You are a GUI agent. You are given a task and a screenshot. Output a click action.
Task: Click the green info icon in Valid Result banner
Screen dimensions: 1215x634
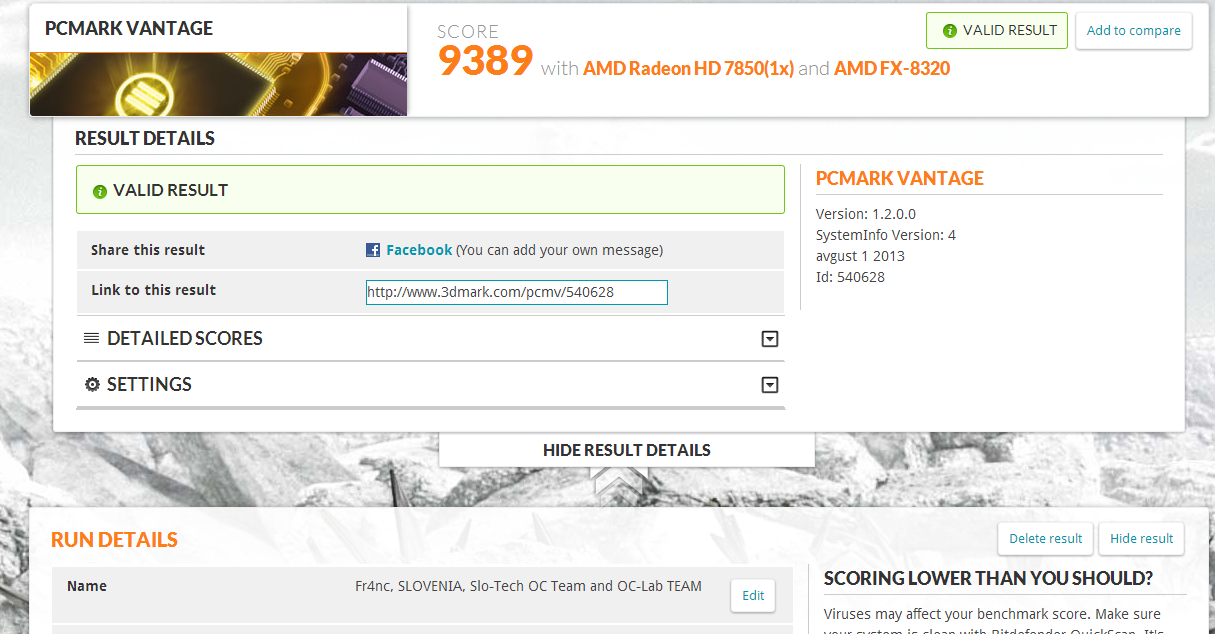click(x=99, y=191)
